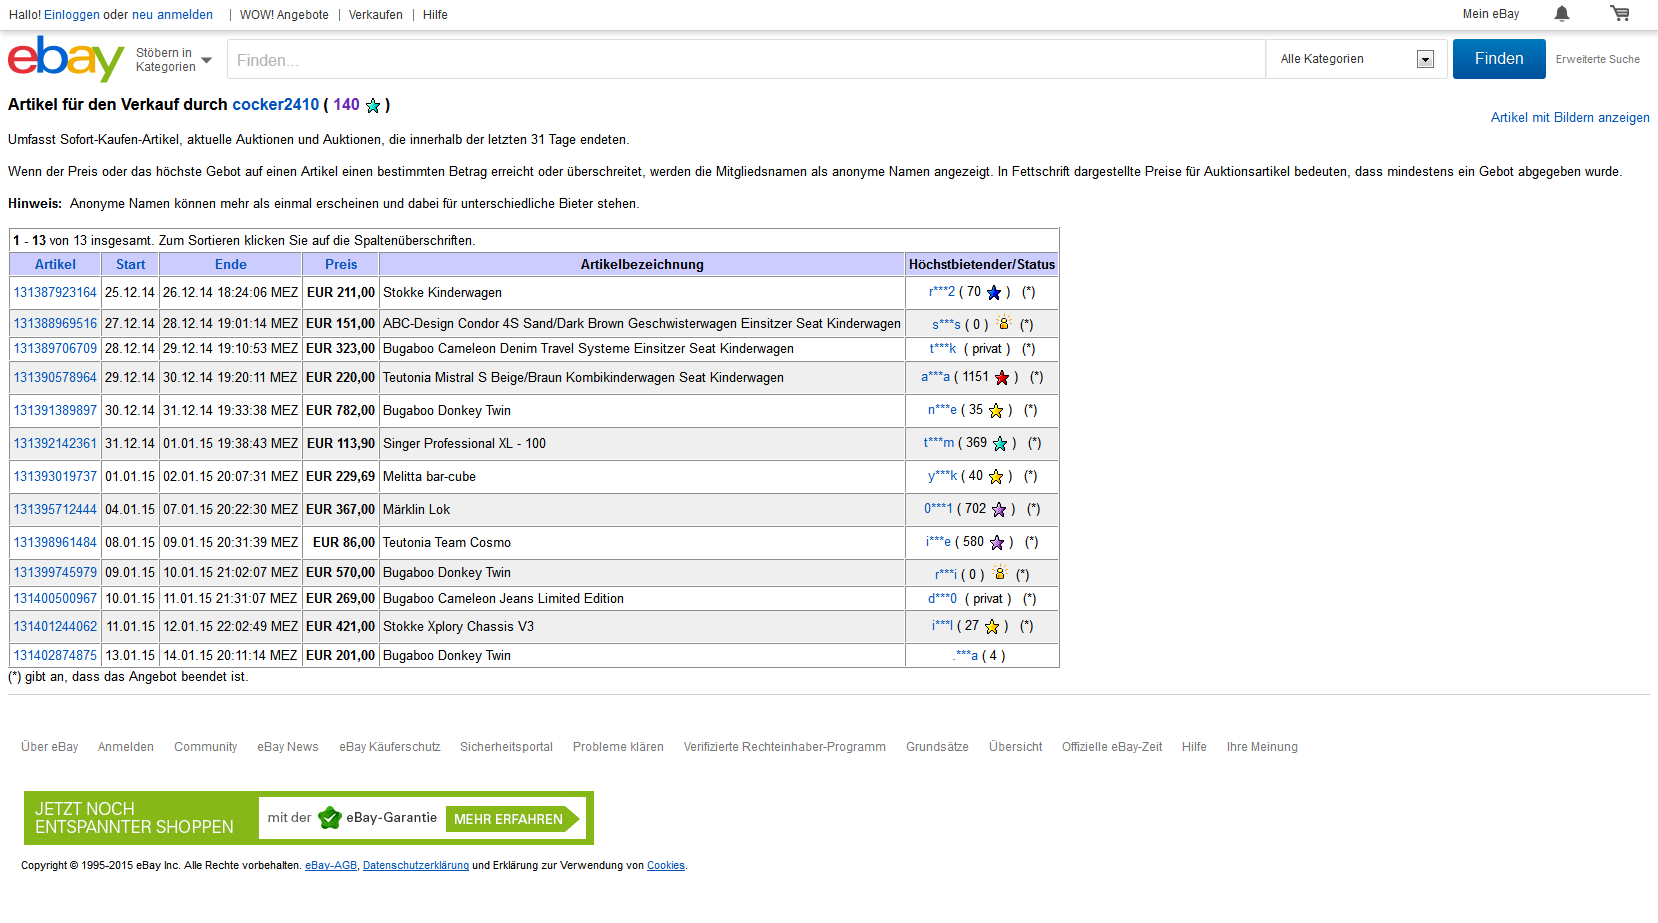The image size is (1658, 923).
Task: Click the purple star beside bidder i***e
Action: click(x=997, y=542)
